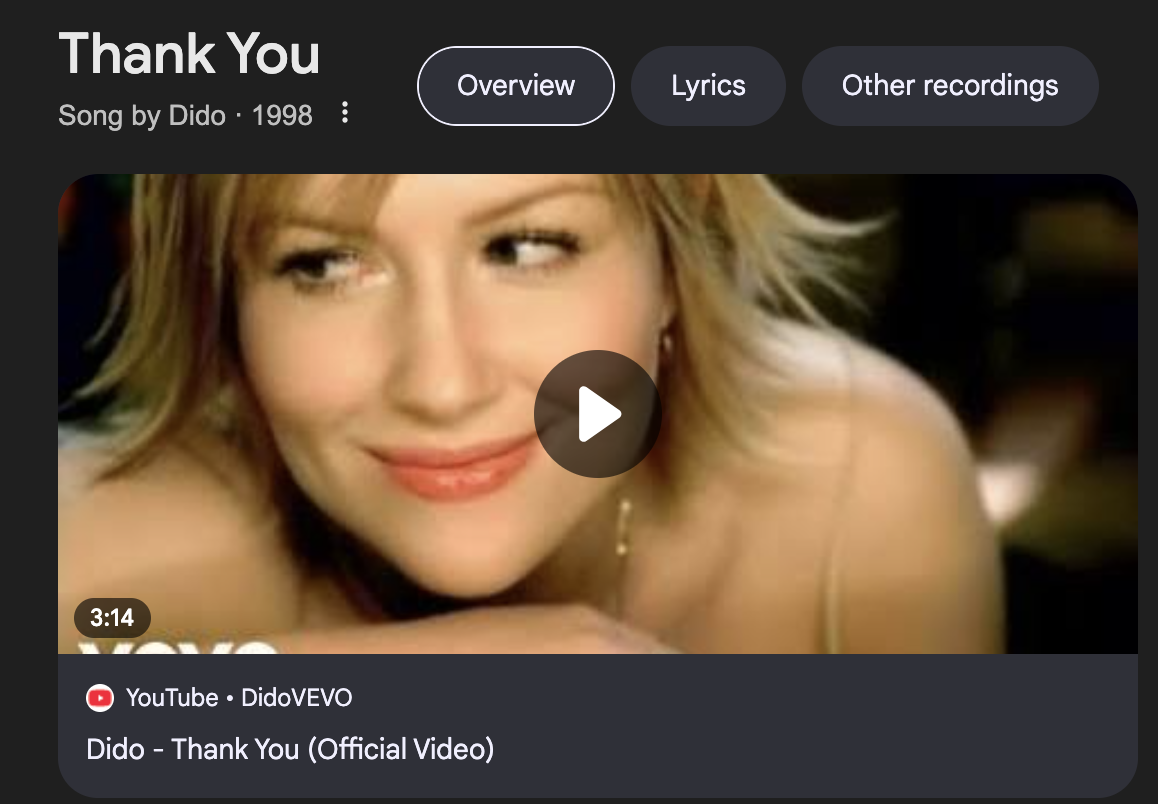Click the DidoVEVO channel name
The image size is (1158, 804).
click(296, 698)
